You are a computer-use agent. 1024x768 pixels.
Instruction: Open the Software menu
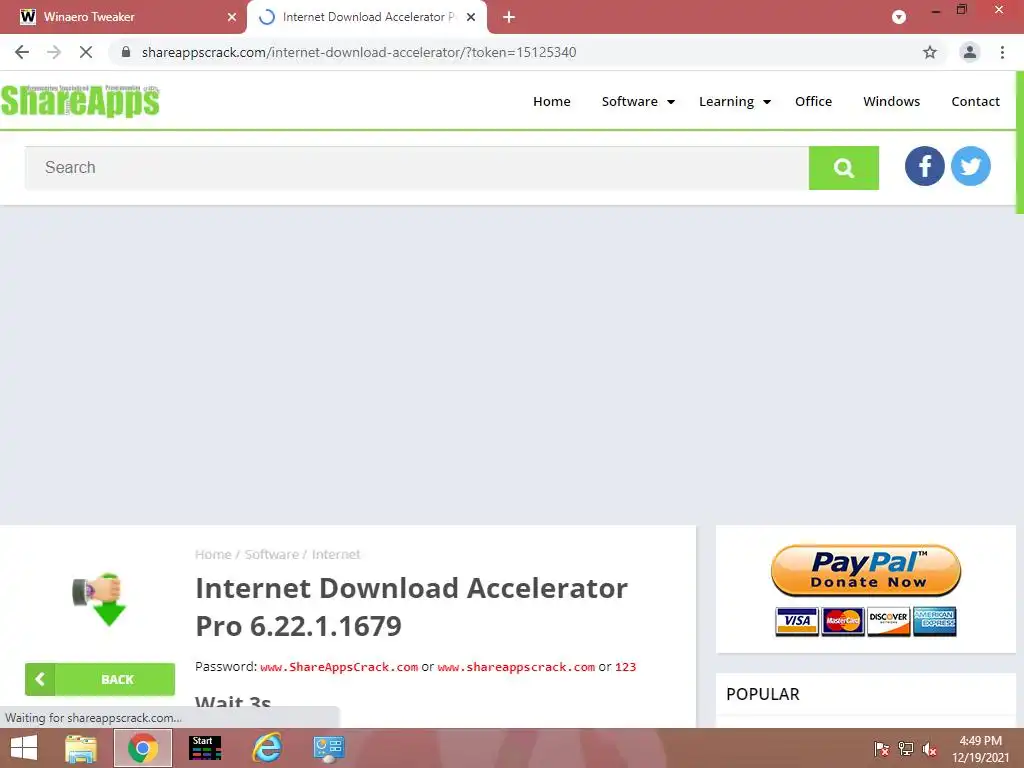[630, 101]
